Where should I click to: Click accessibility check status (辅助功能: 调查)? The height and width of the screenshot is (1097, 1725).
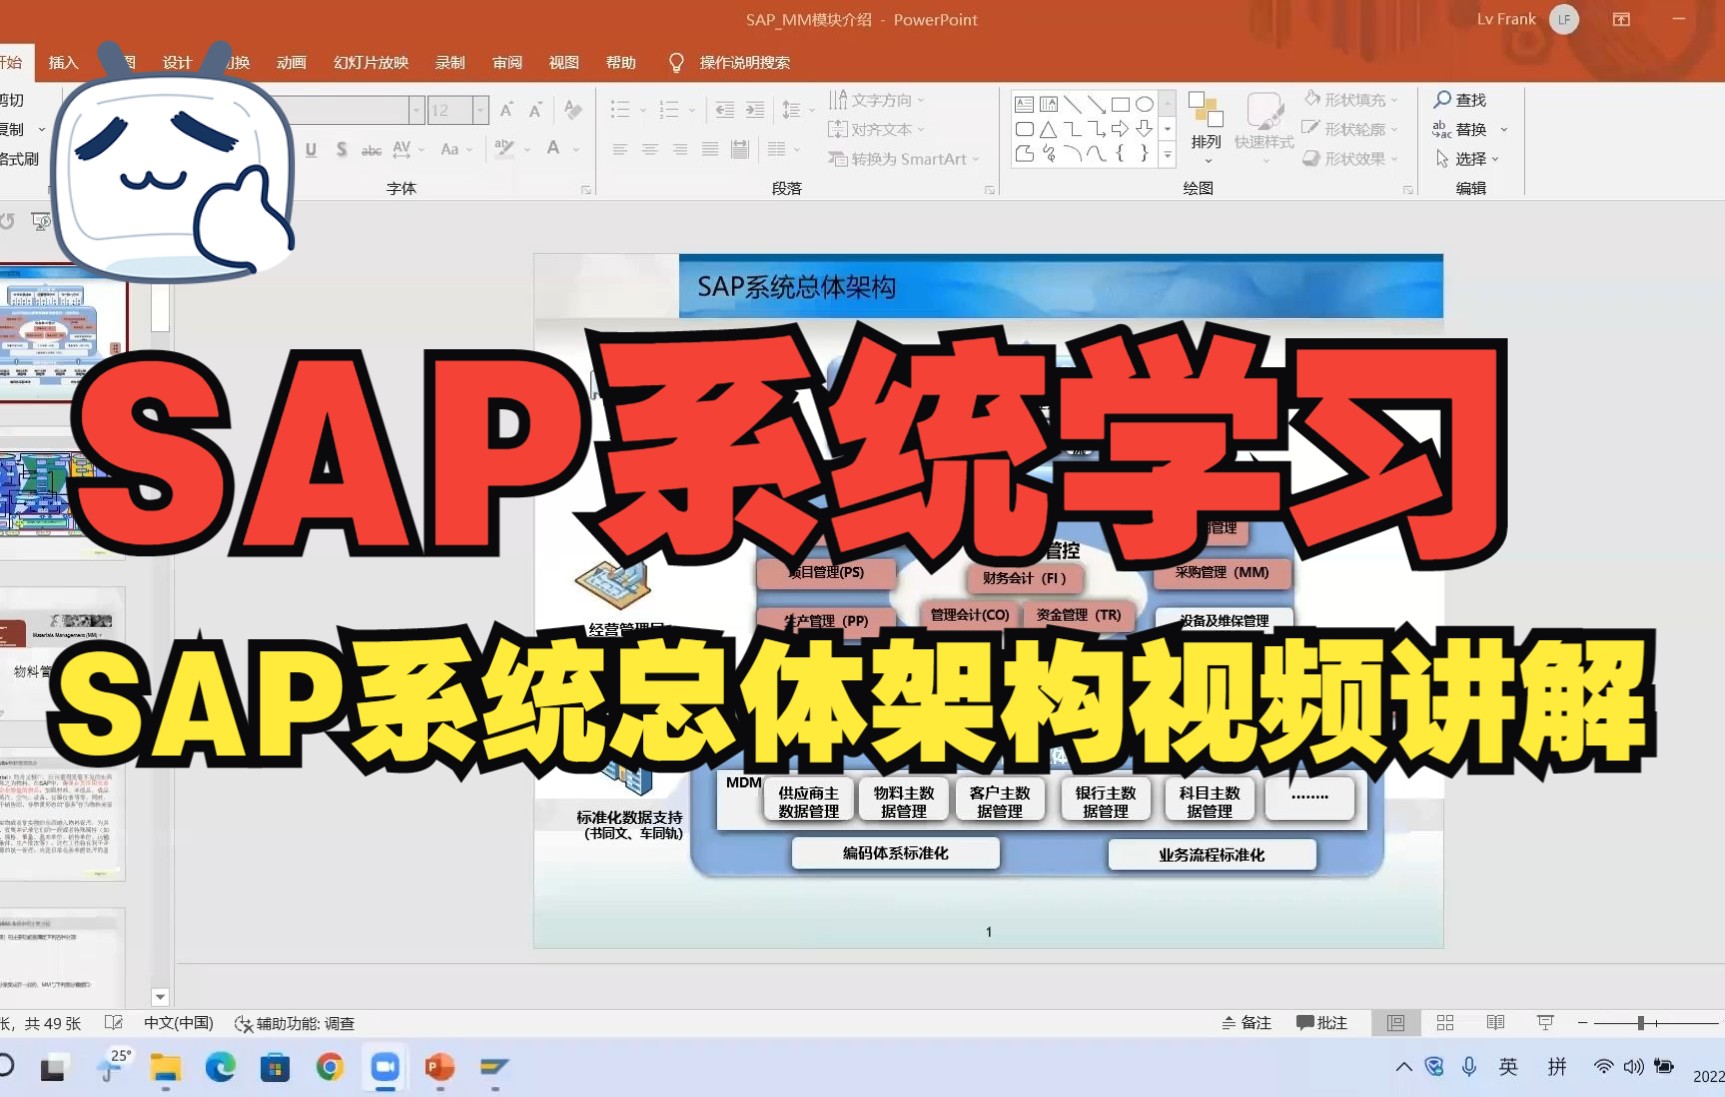pyautogui.click(x=295, y=1023)
